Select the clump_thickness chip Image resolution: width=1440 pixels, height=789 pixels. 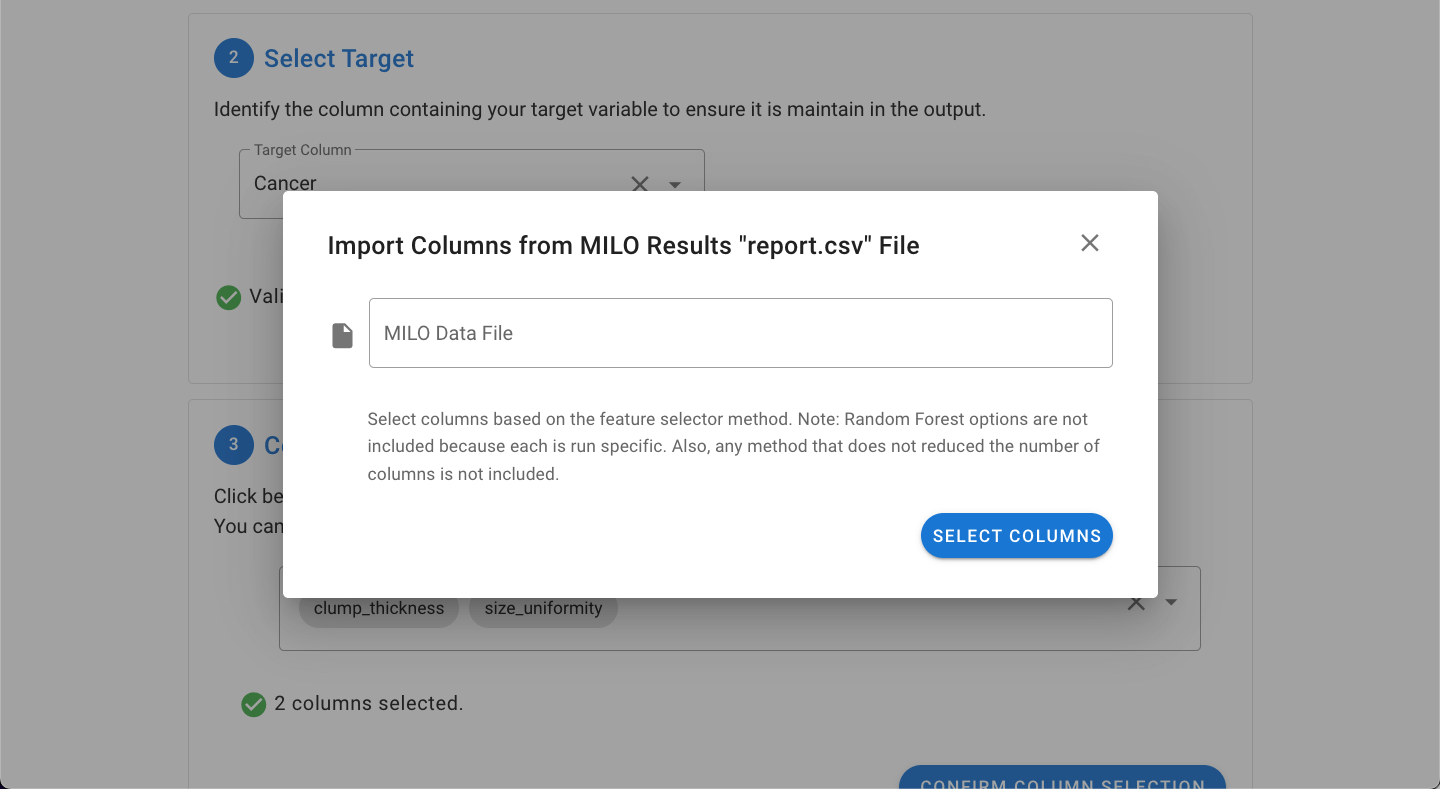click(379, 608)
